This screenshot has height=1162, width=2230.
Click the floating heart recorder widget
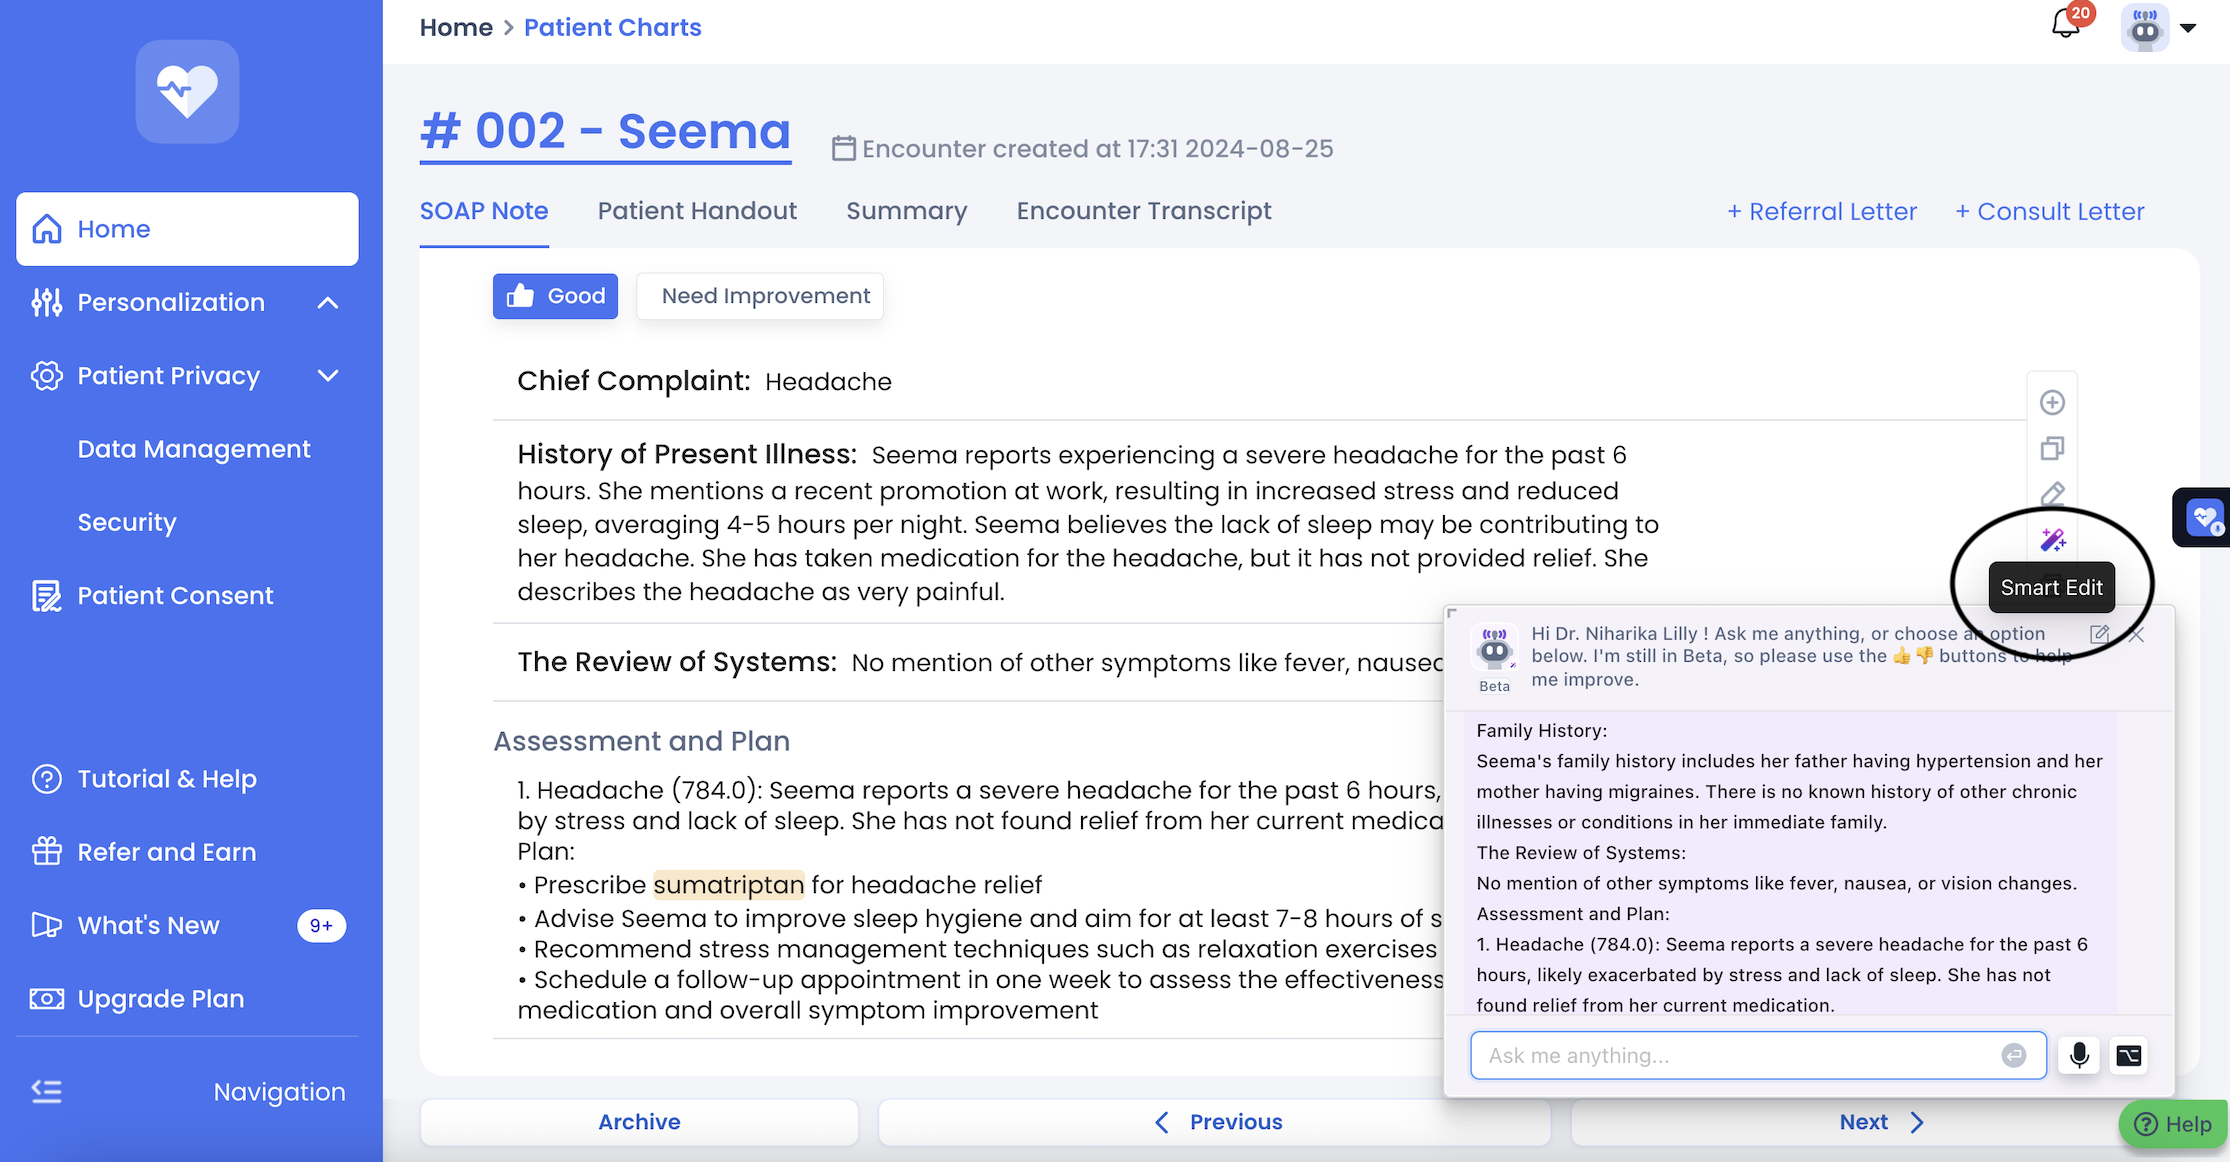coord(2203,517)
